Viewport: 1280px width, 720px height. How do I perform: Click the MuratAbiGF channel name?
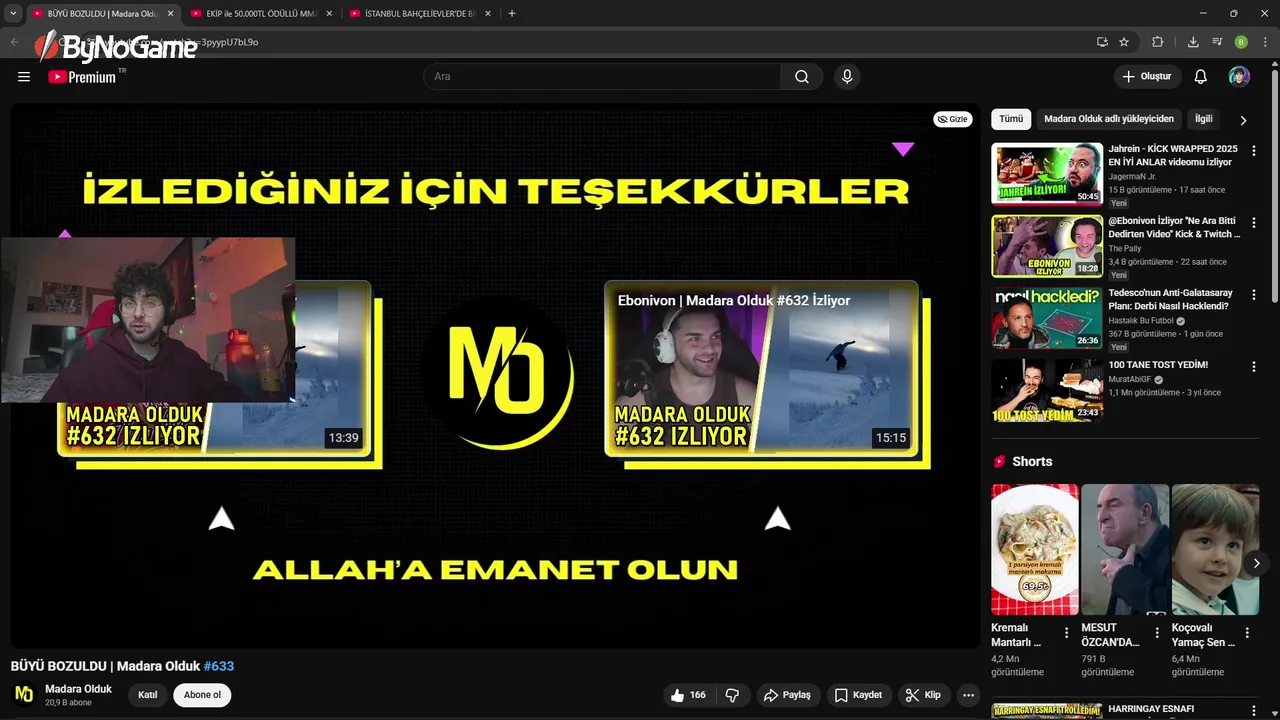(1130, 380)
